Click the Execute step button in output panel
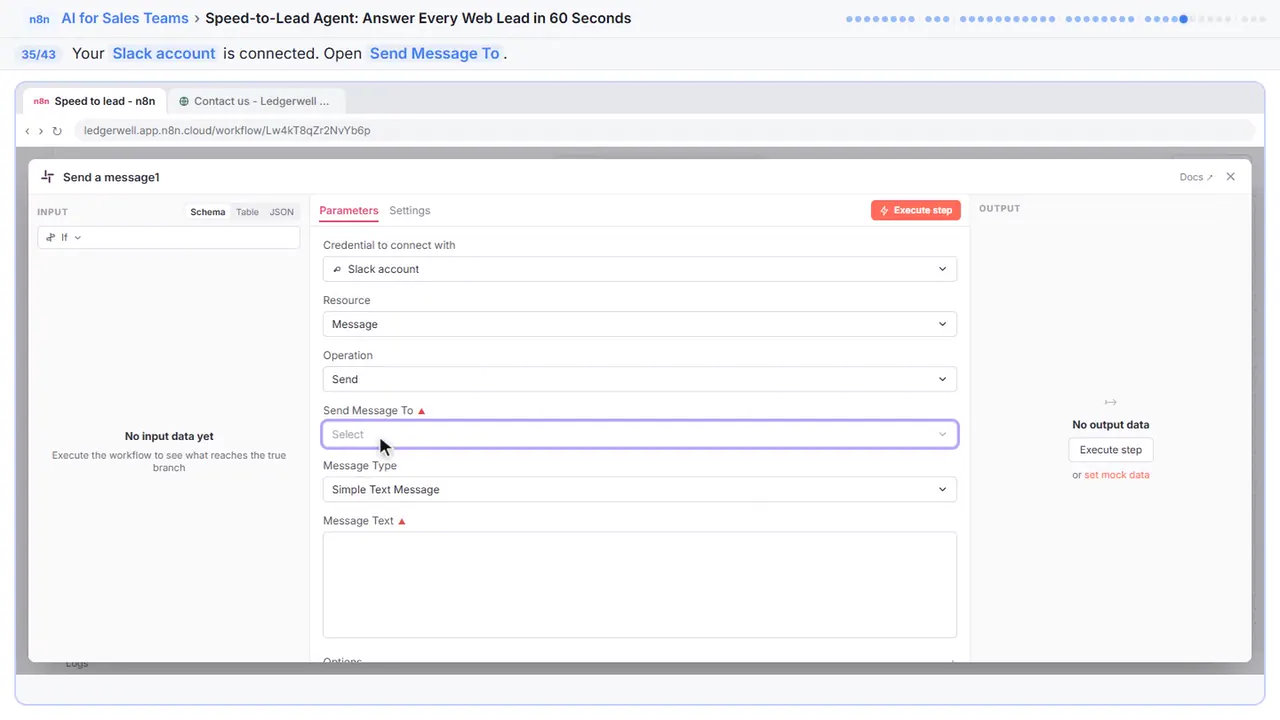1280x720 pixels. click(x=1111, y=450)
